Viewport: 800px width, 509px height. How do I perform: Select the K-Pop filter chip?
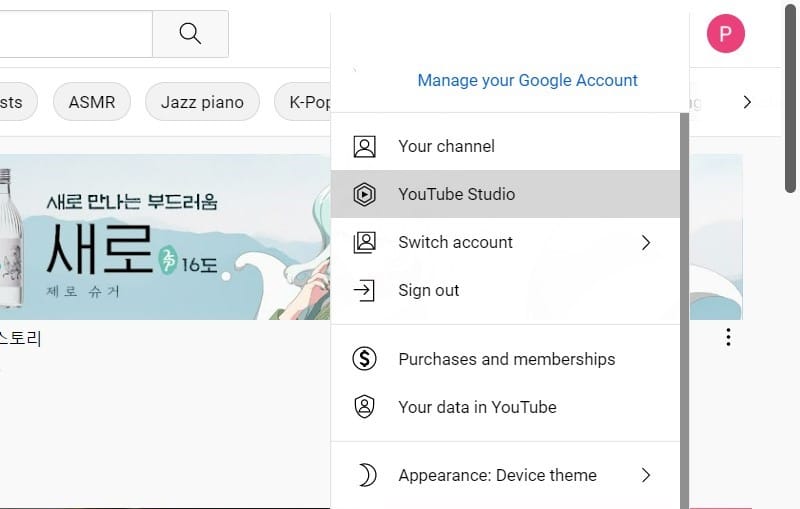(x=303, y=102)
